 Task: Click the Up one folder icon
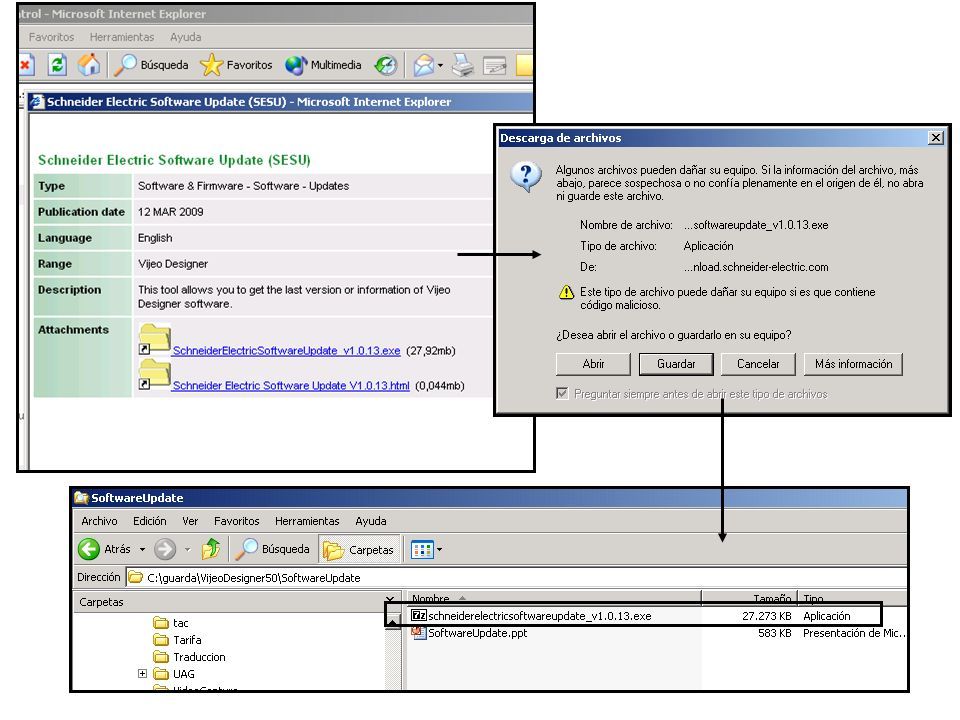point(211,549)
